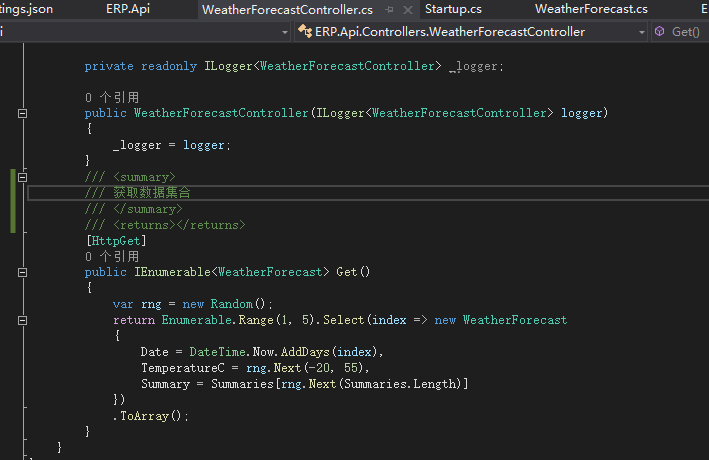This screenshot has height=460, width=709.
Task: Click the '0 个引用' lens above the constructor
Action: 112,97
